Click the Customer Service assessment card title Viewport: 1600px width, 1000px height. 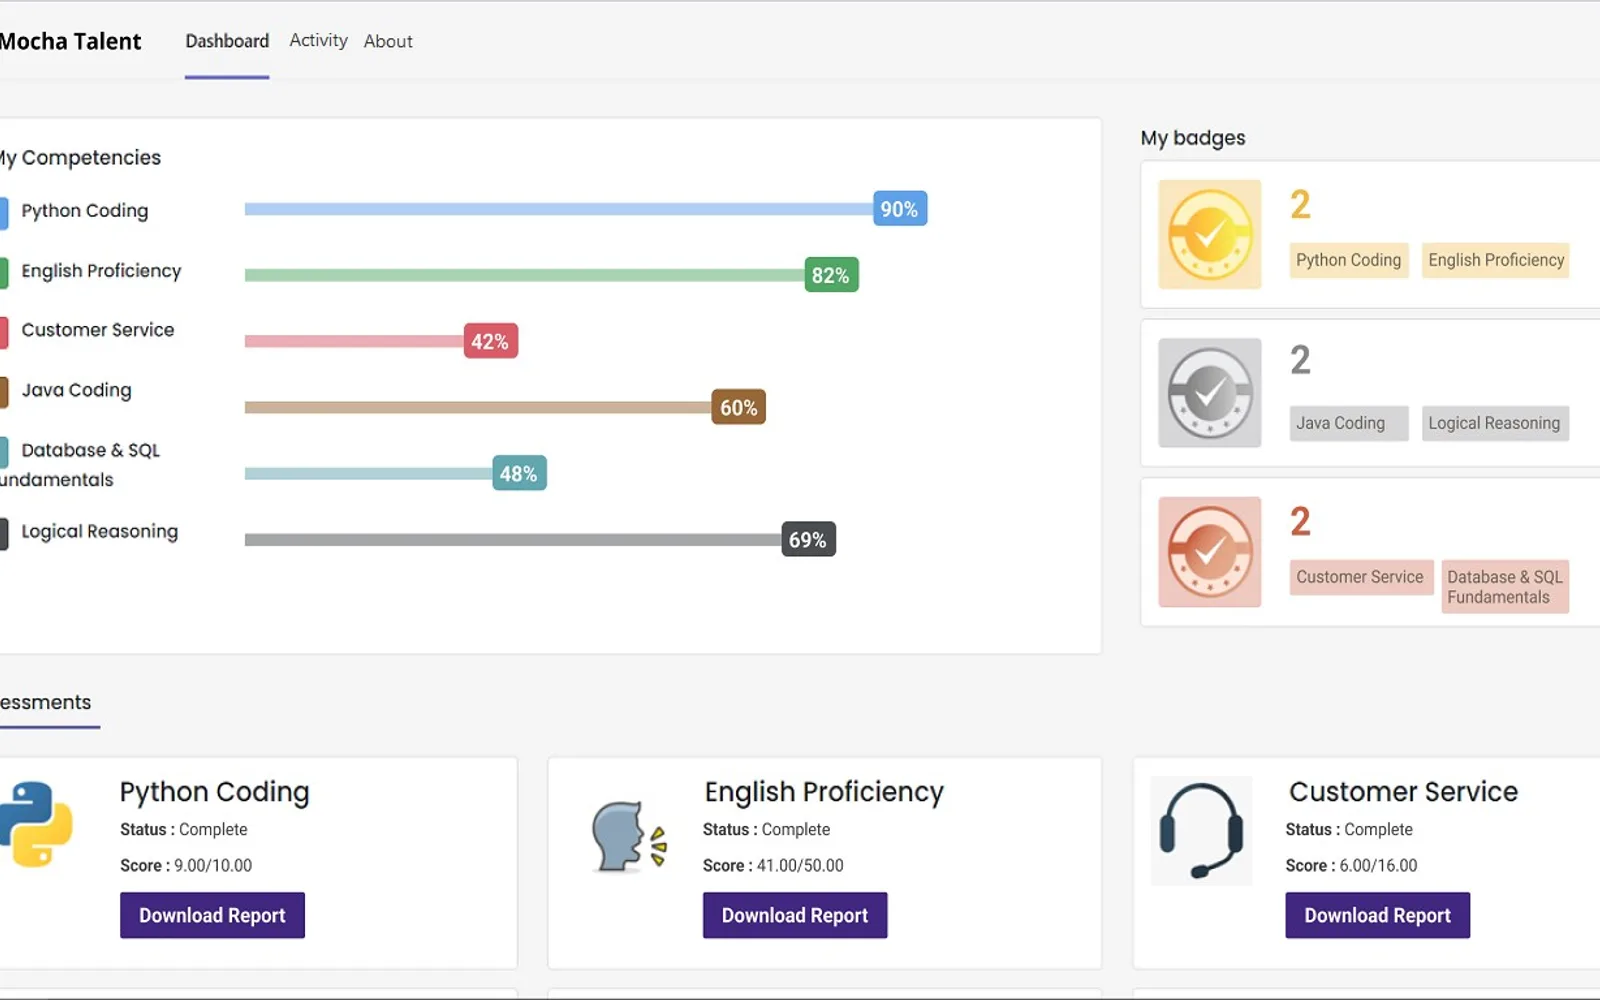click(x=1403, y=792)
